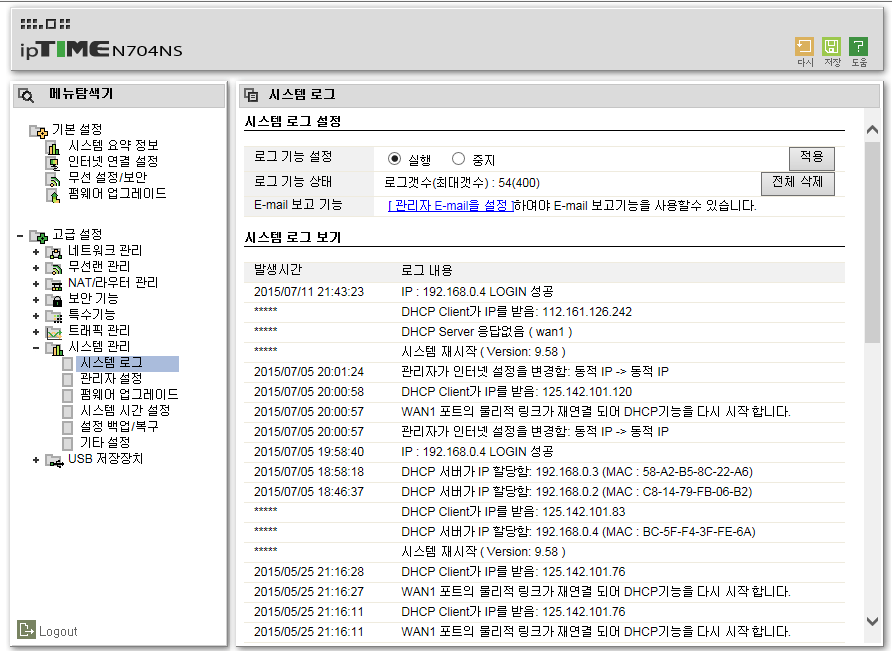Expand the NAT/라우터 관리 node
The height and width of the screenshot is (651, 892).
click(36, 283)
